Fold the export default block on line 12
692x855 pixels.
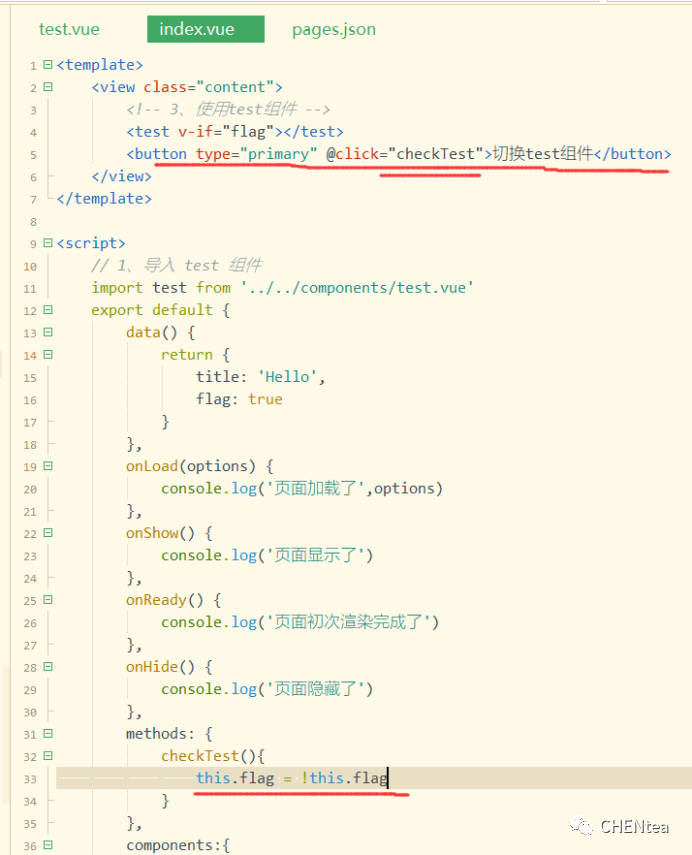click(48, 310)
